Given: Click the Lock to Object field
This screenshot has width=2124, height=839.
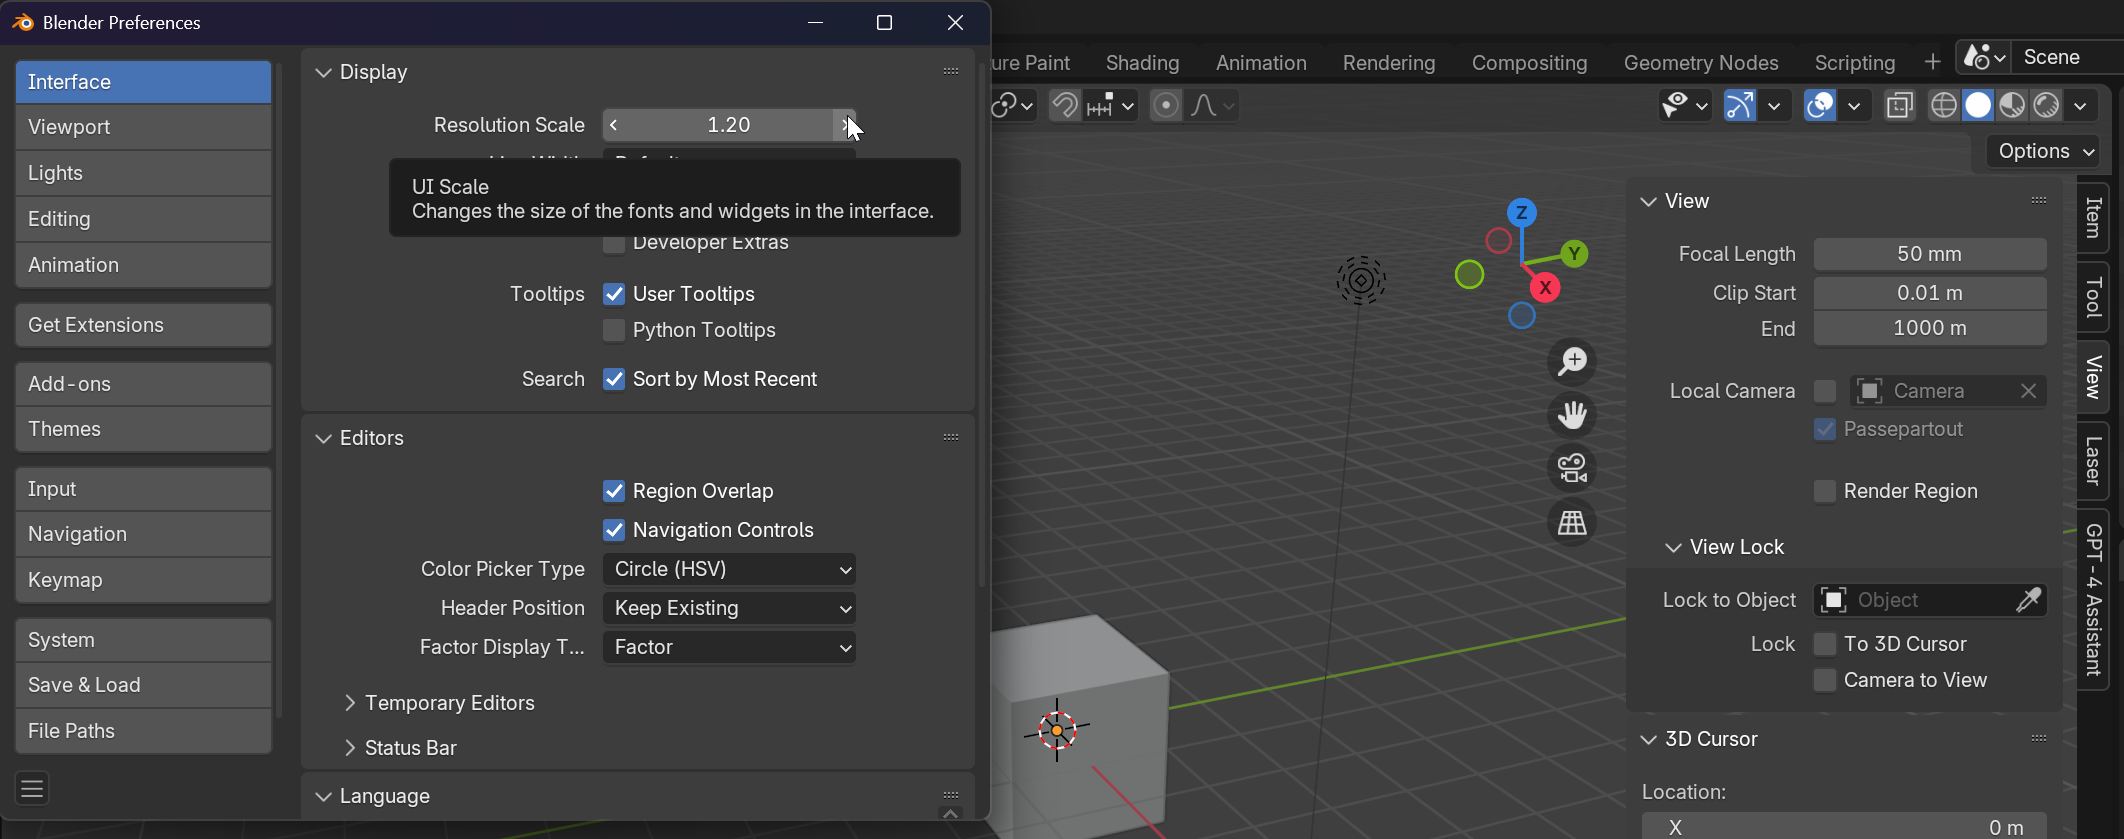Looking at the screenshot, I should pyautogui.click(x=1930, y=600).
